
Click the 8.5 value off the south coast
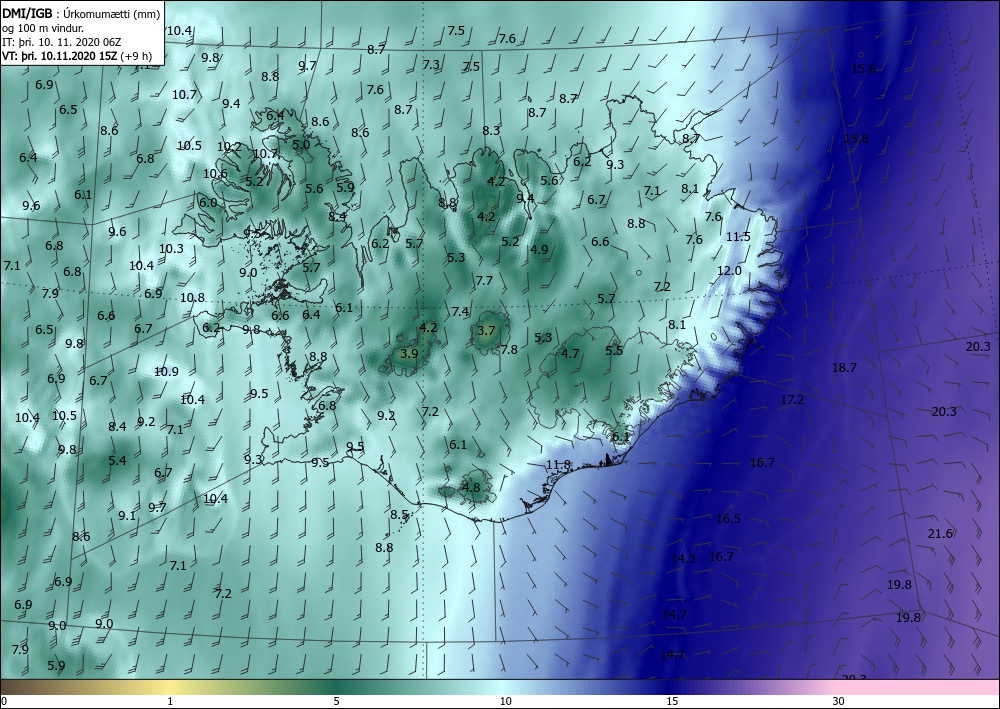(399, 514)
